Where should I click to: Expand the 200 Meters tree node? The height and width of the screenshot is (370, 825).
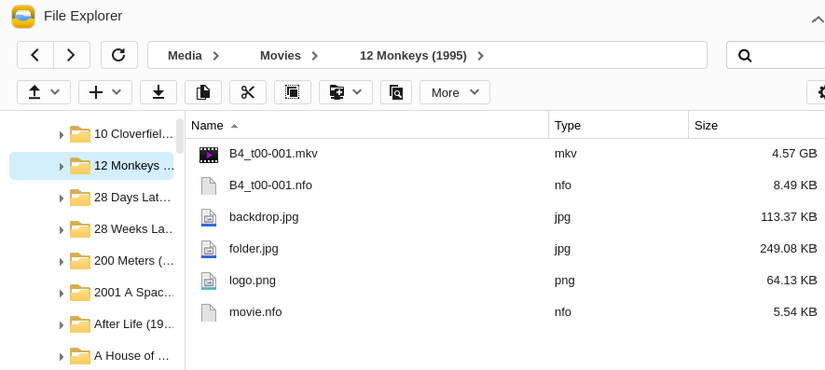click(61, 262)
